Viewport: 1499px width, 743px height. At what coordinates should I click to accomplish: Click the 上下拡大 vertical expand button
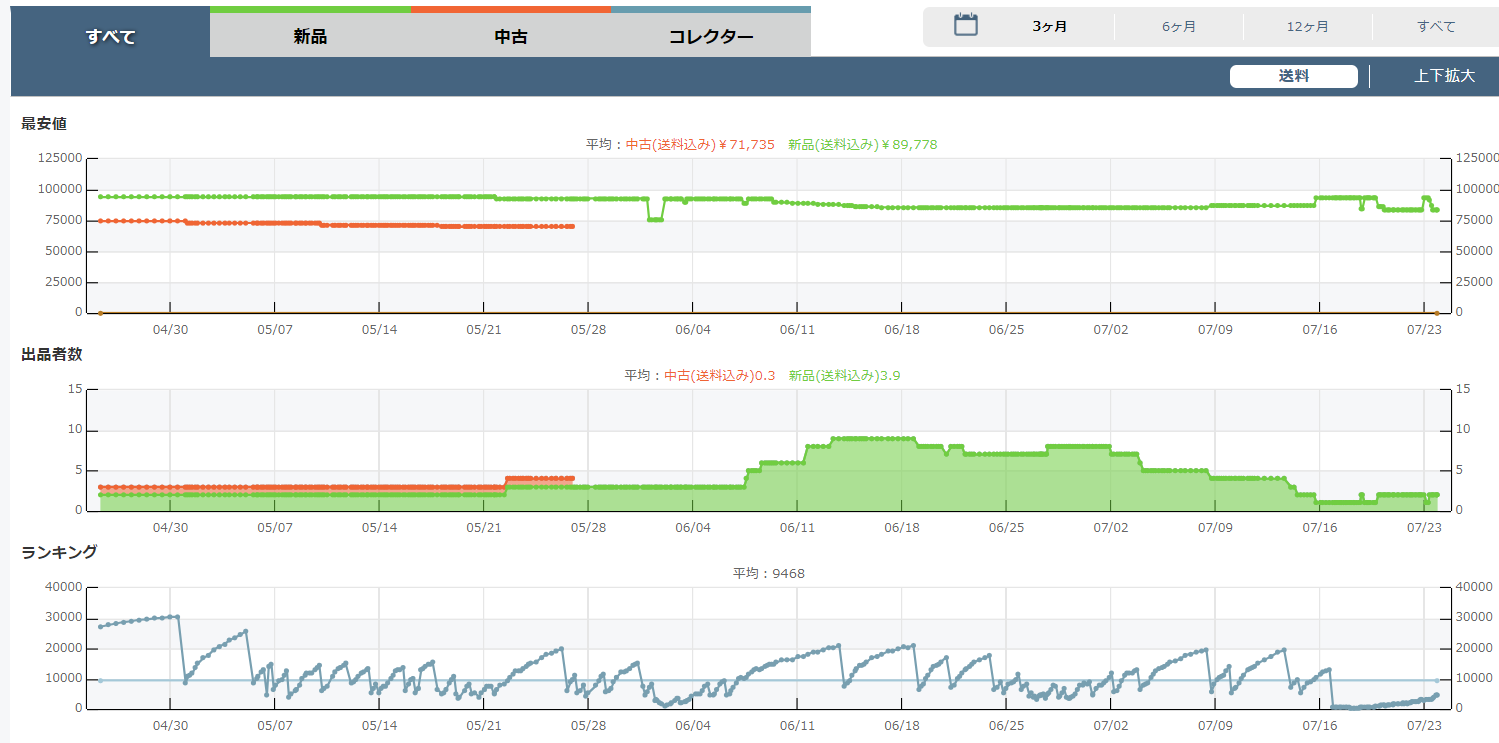point(1444,76)
